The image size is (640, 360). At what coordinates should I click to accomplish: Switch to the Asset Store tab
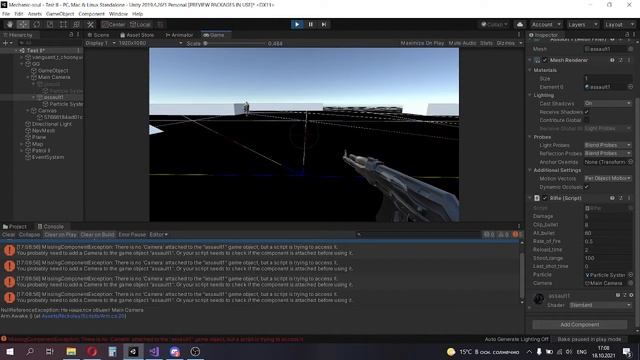137,35
